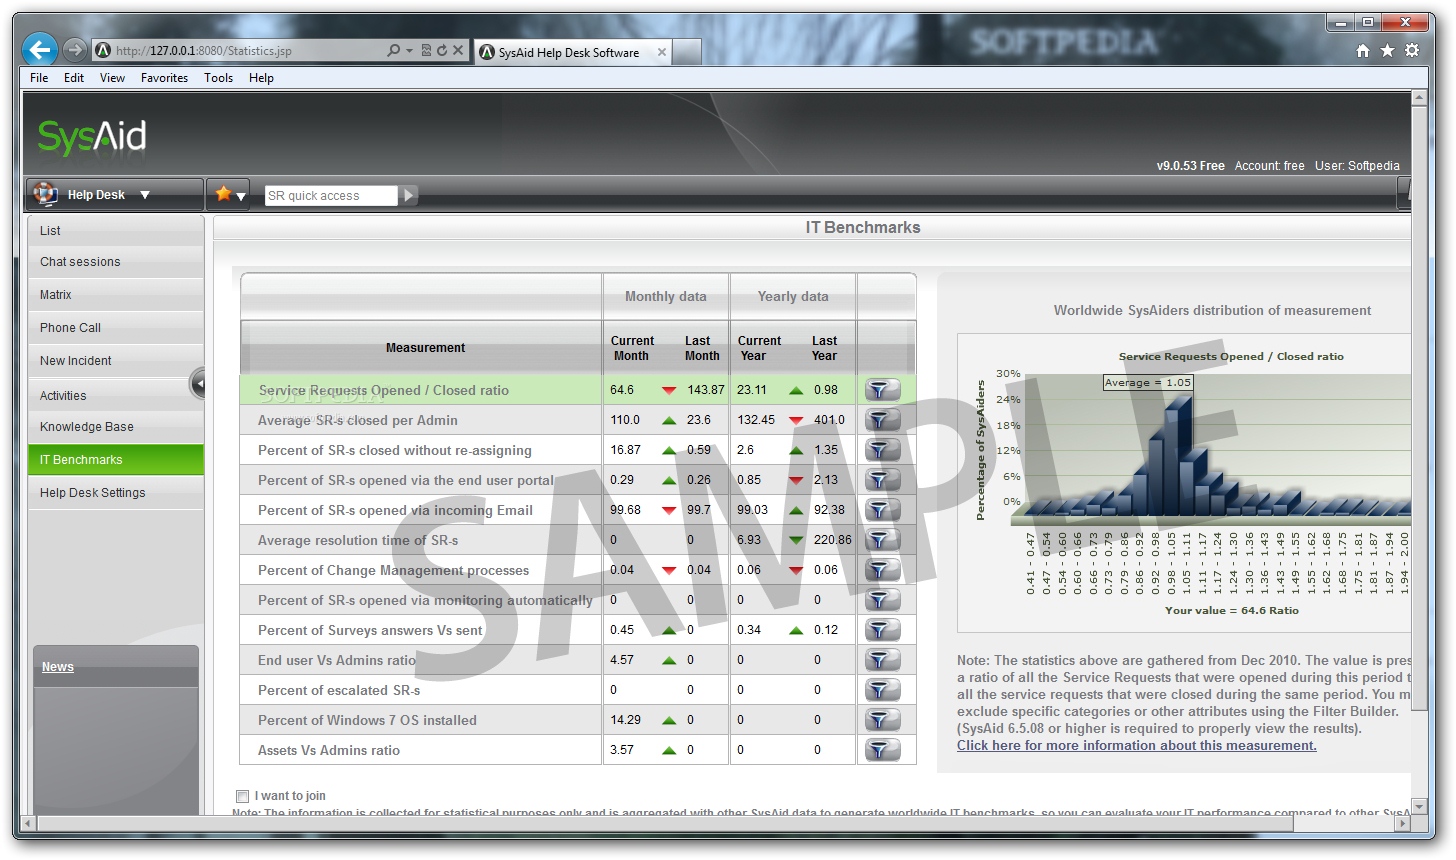
Task: Open the filter builder for Service Requests Opened/Closed ratio
Action: pos(881,389)
